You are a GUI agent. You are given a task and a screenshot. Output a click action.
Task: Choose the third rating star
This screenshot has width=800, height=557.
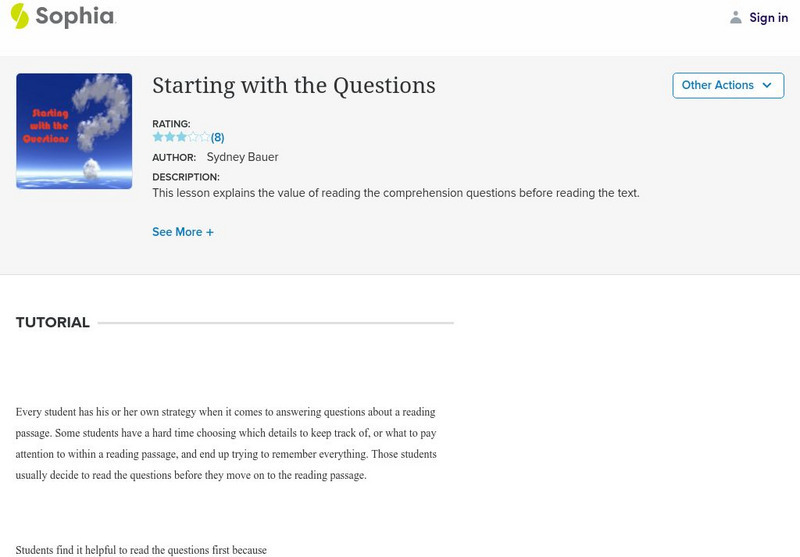coord(181,137)
